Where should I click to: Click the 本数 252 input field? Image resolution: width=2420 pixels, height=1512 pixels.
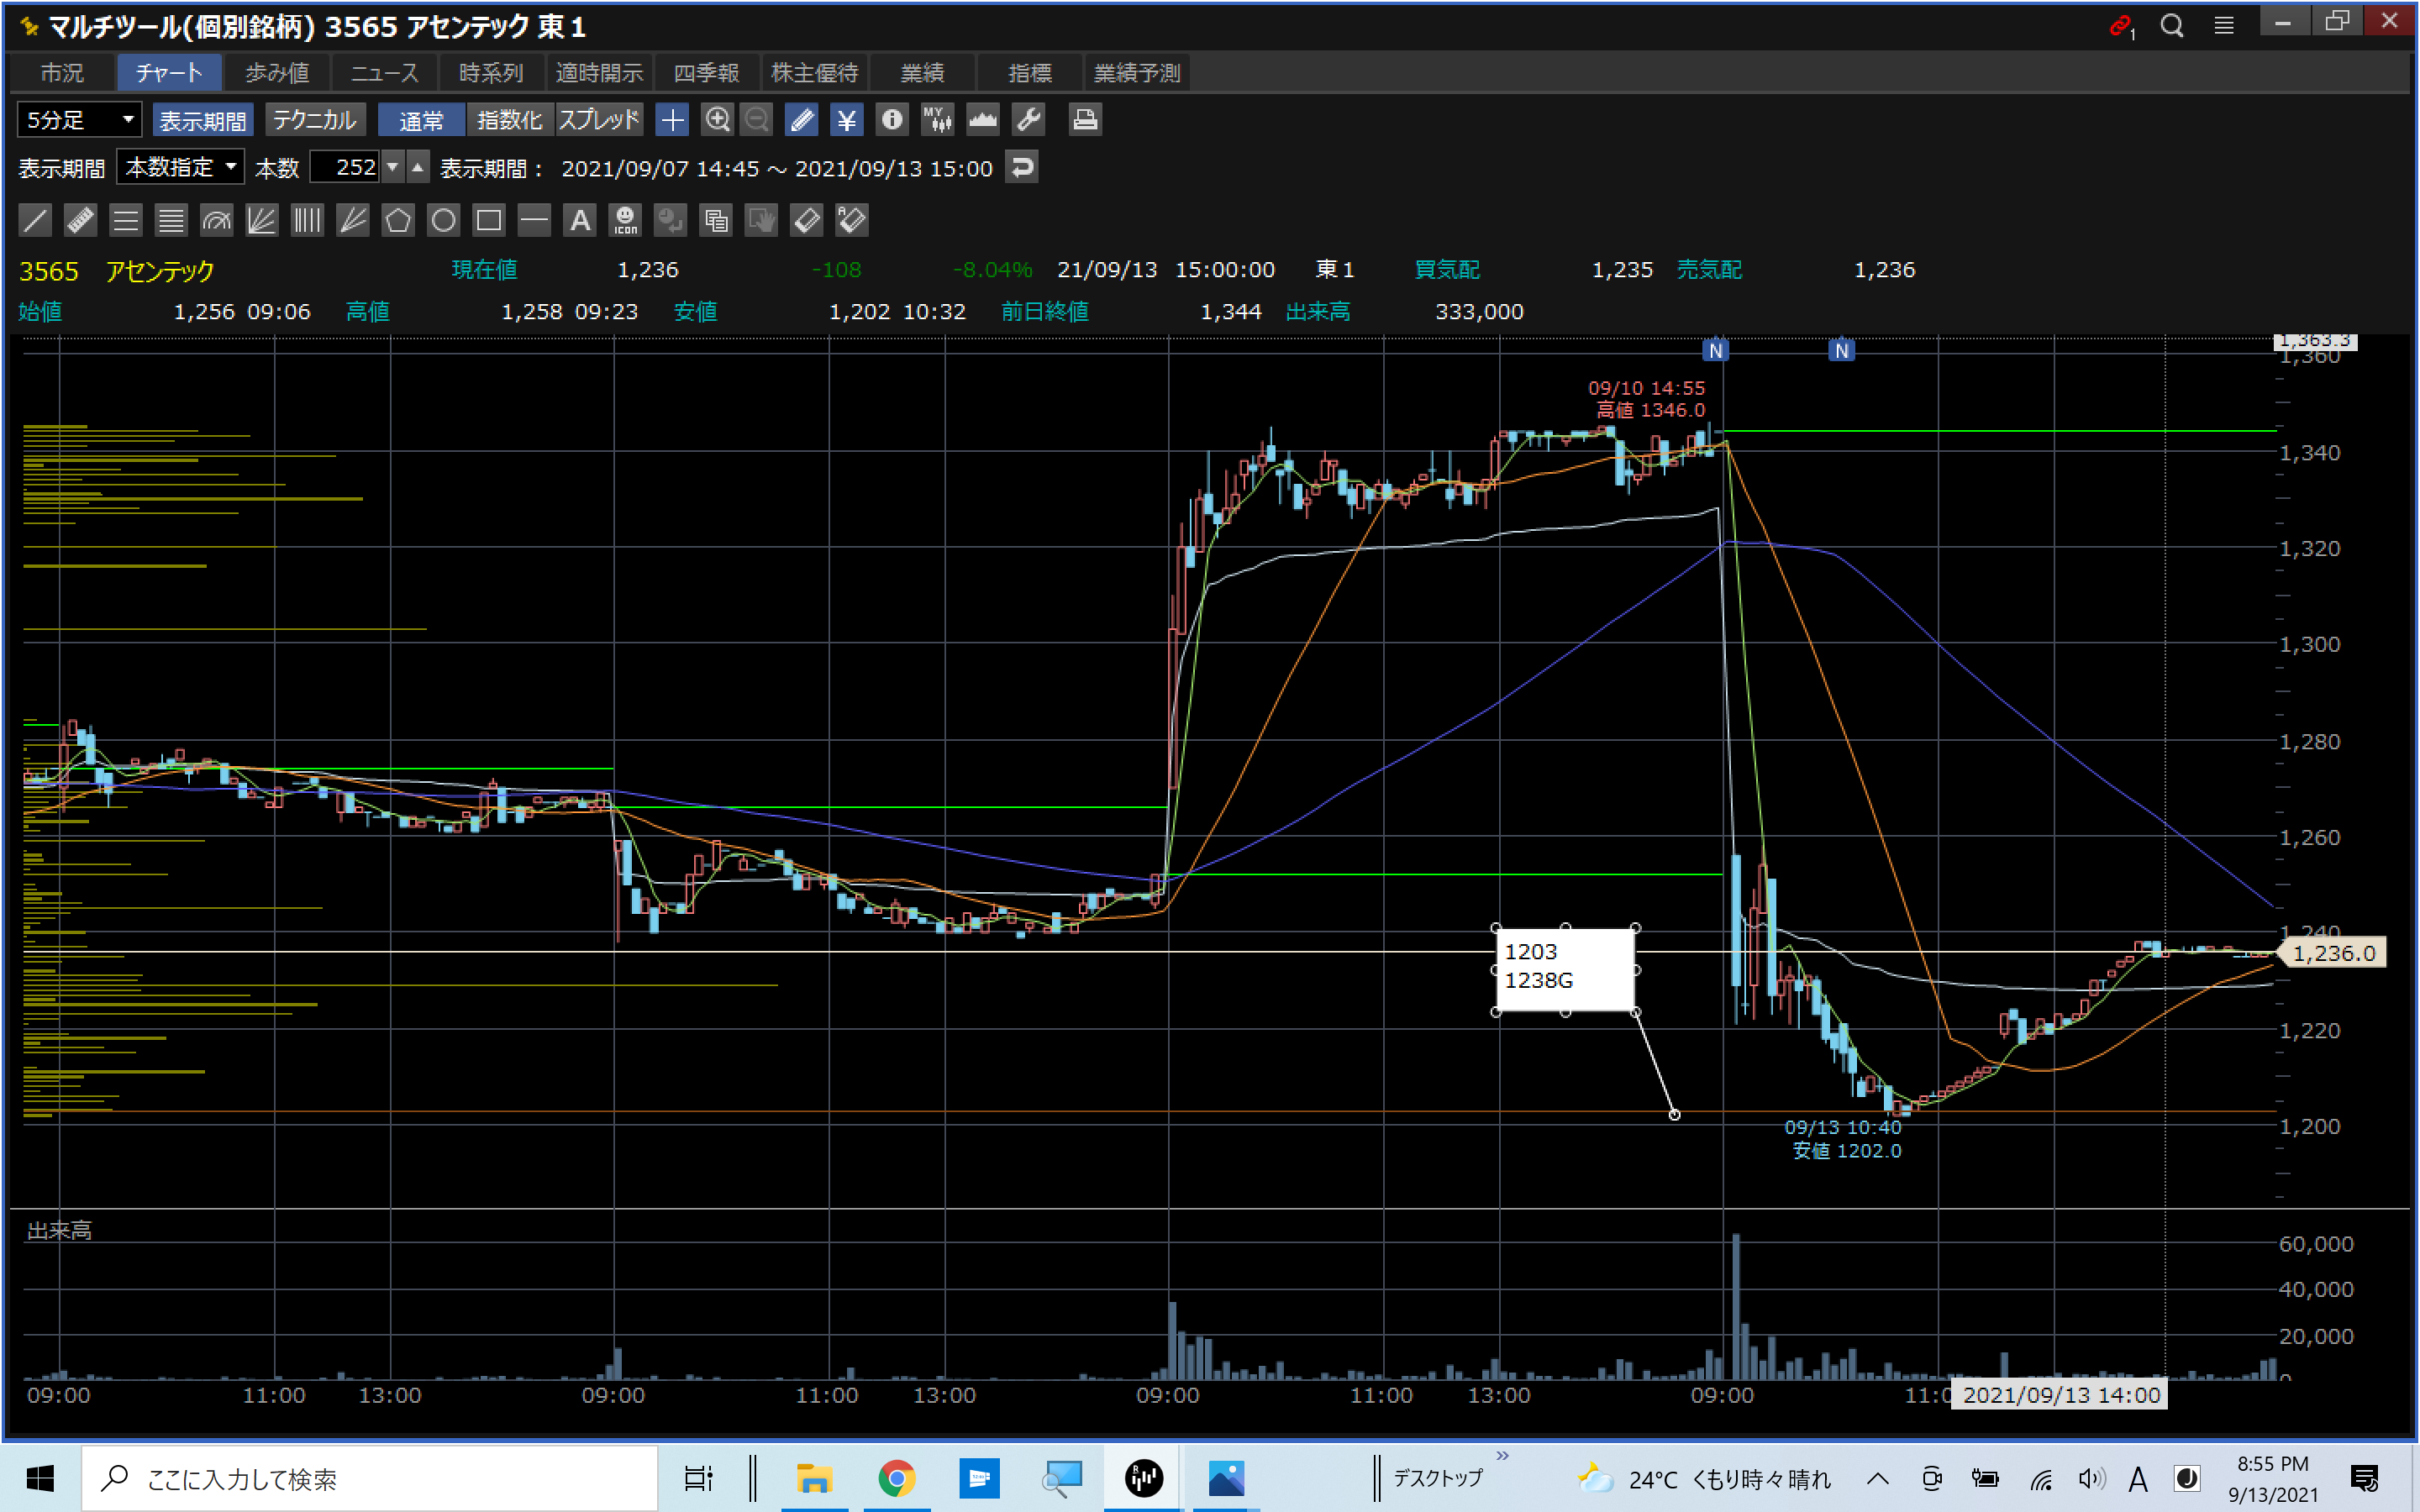(345, 167)
